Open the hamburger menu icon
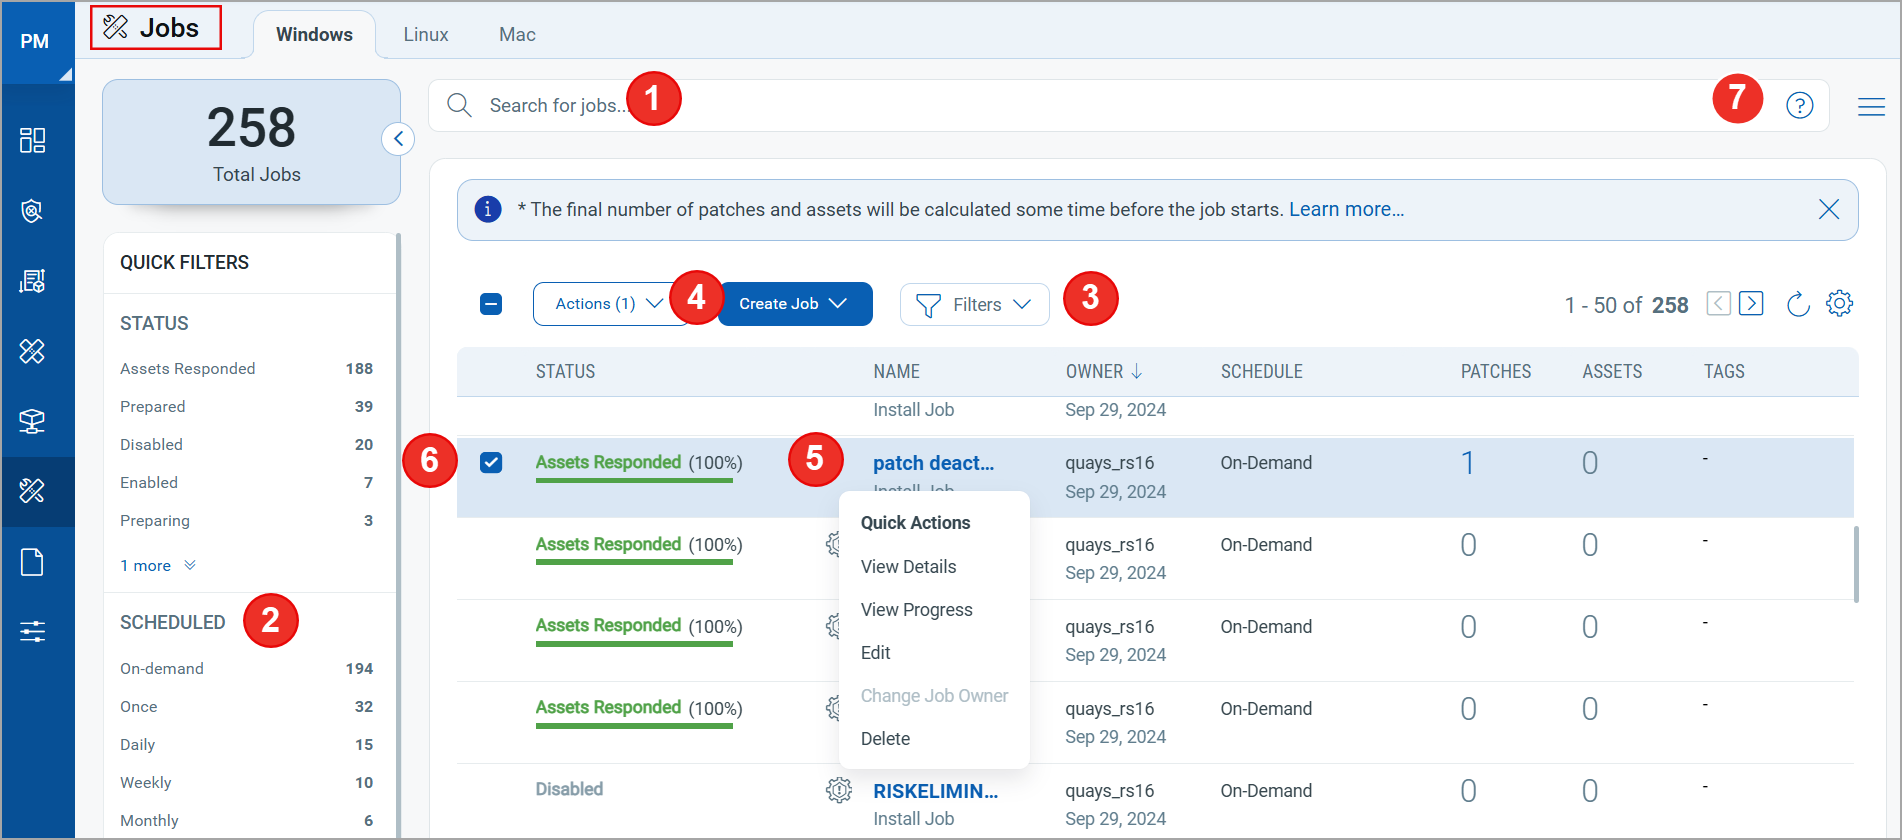Image resolution: width=1902 pixels, height=840 pixels. (1871, 106)
